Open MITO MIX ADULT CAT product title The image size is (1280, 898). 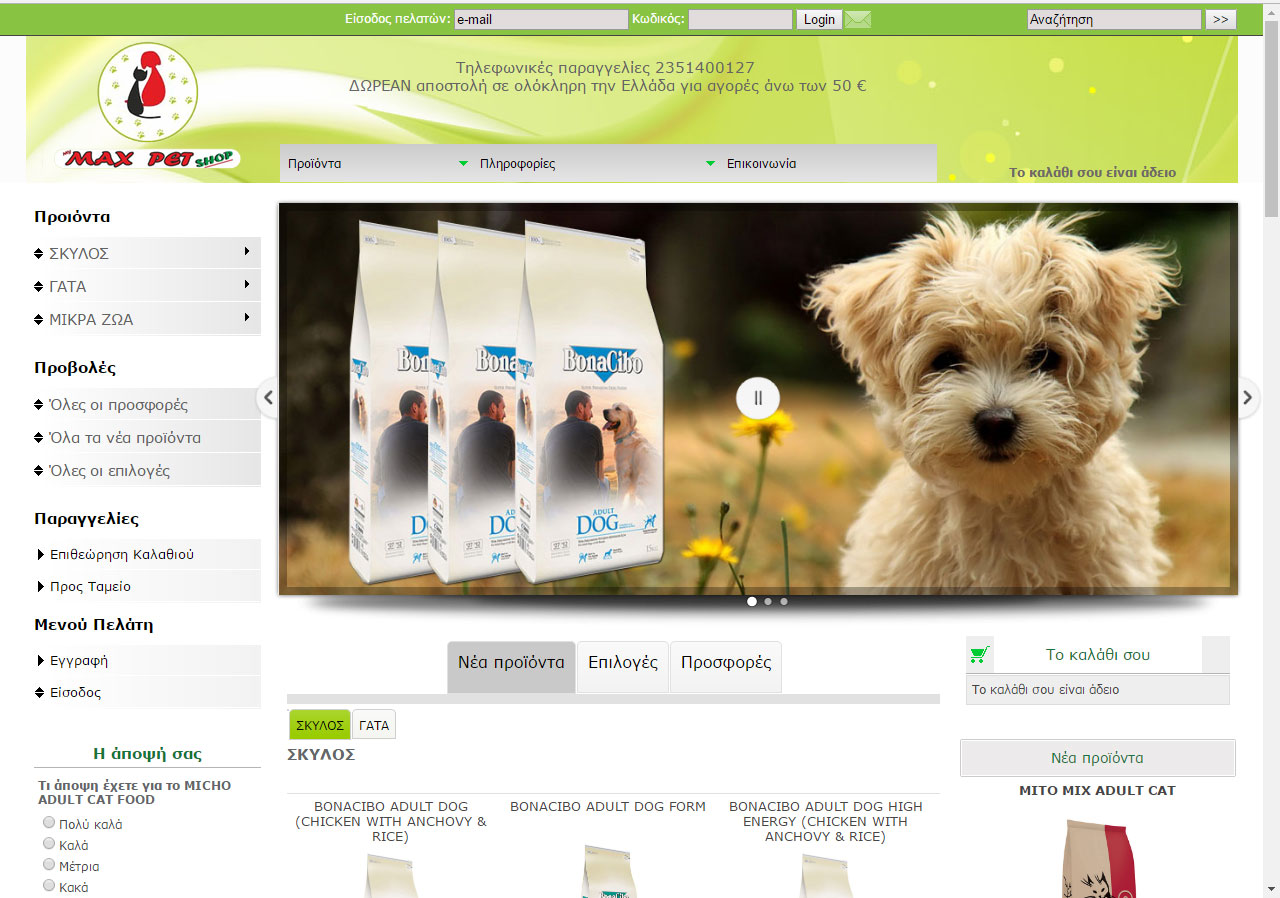(1097, 790)
